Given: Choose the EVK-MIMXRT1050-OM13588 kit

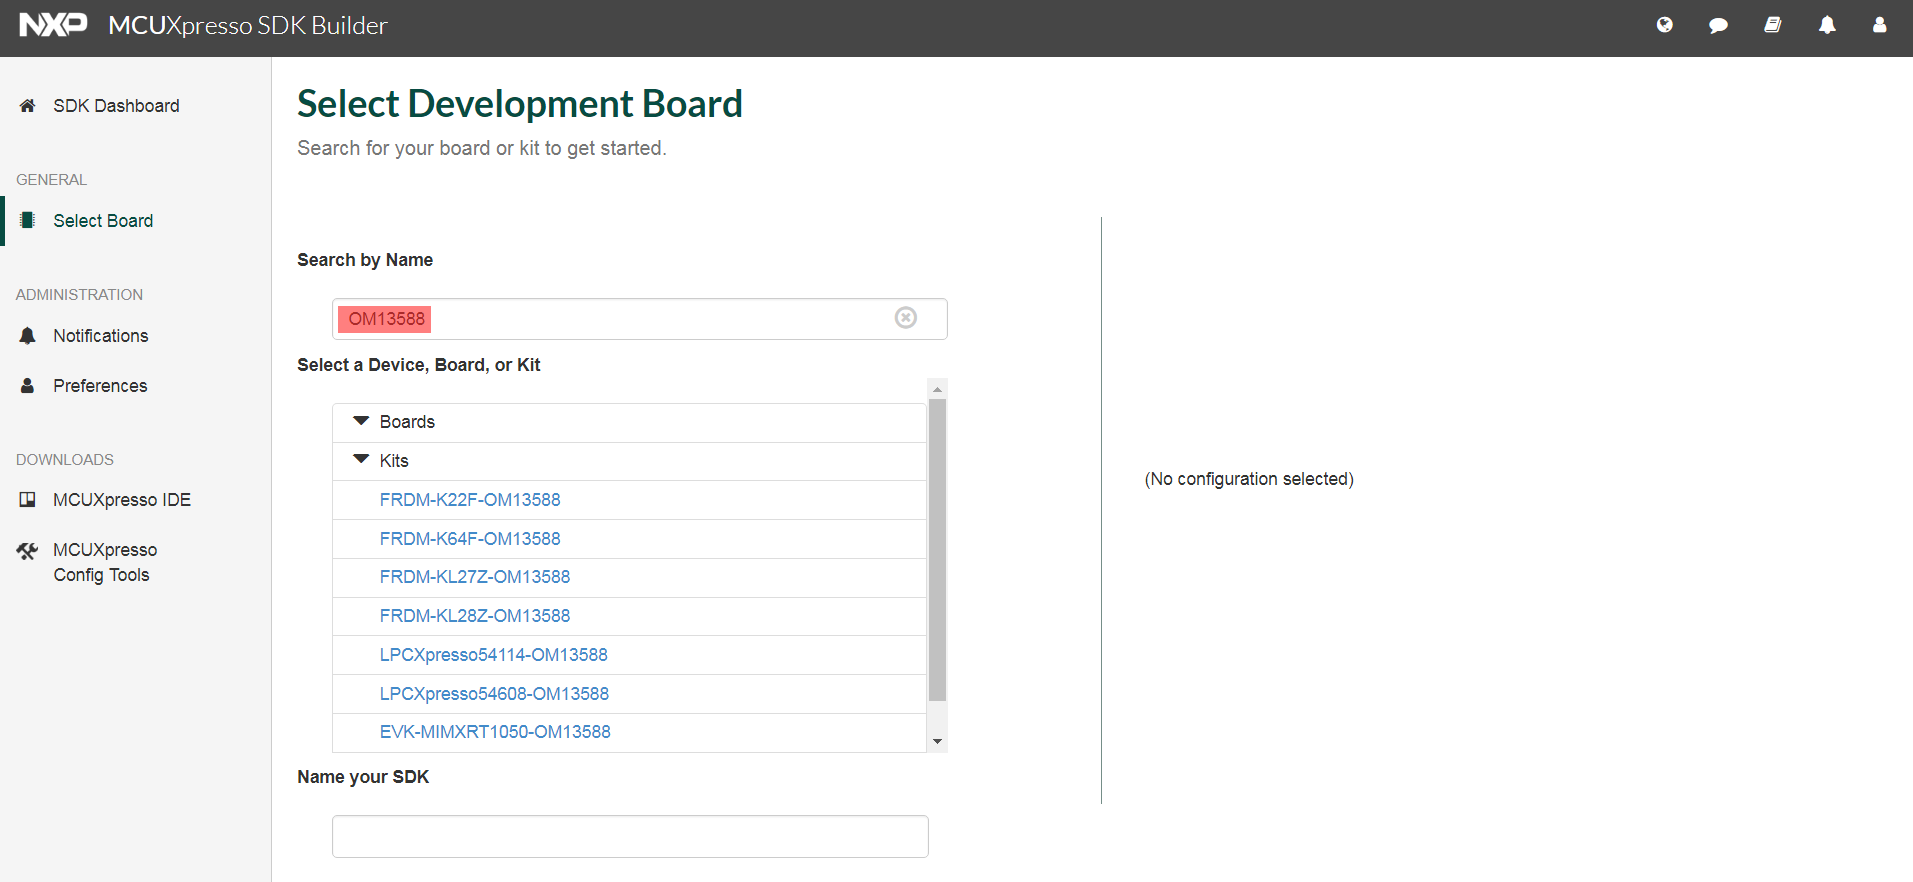Looking at the screenshot, I should tap(495, 732).
